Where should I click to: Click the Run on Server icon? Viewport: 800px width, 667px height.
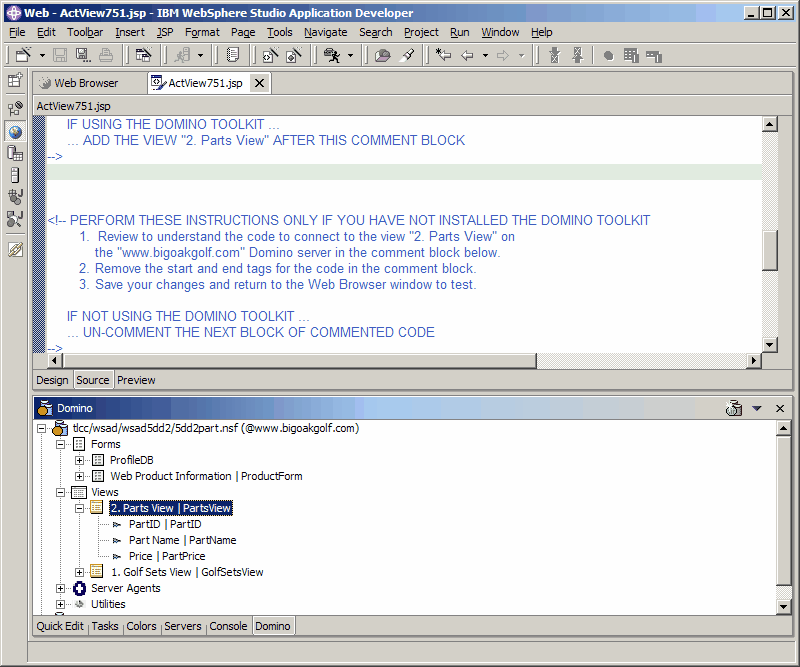pyautogui.click(x=182, y=55)
